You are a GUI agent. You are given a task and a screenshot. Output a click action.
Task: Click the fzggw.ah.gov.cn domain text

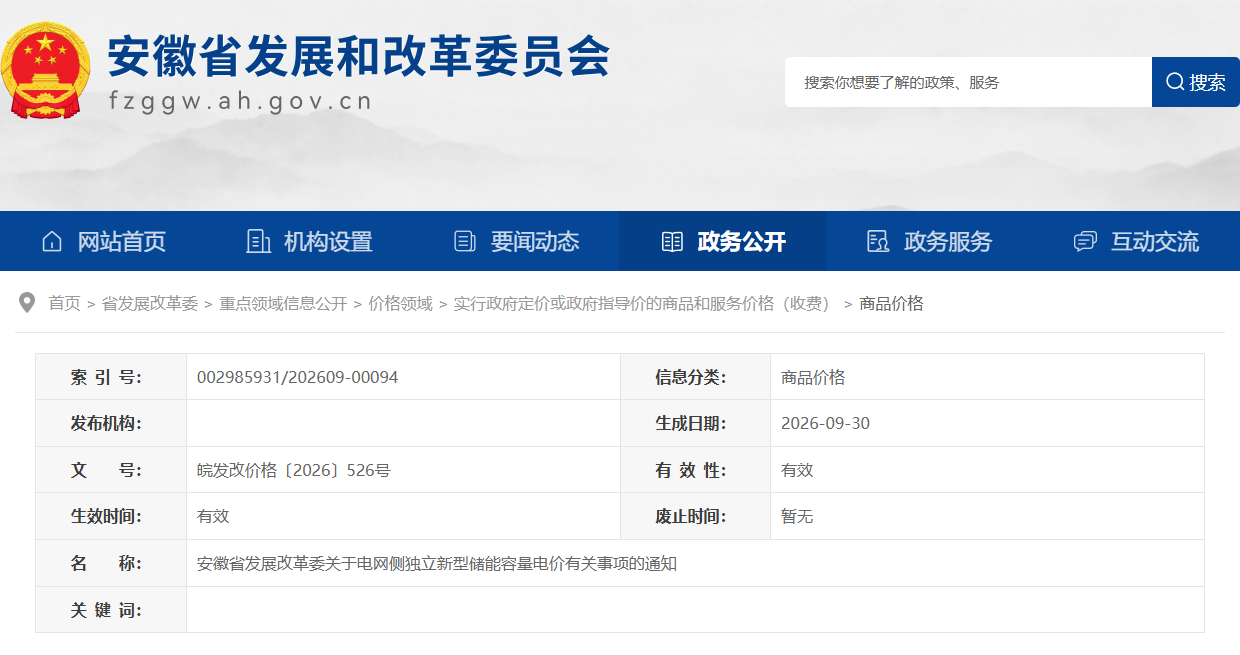240,101
